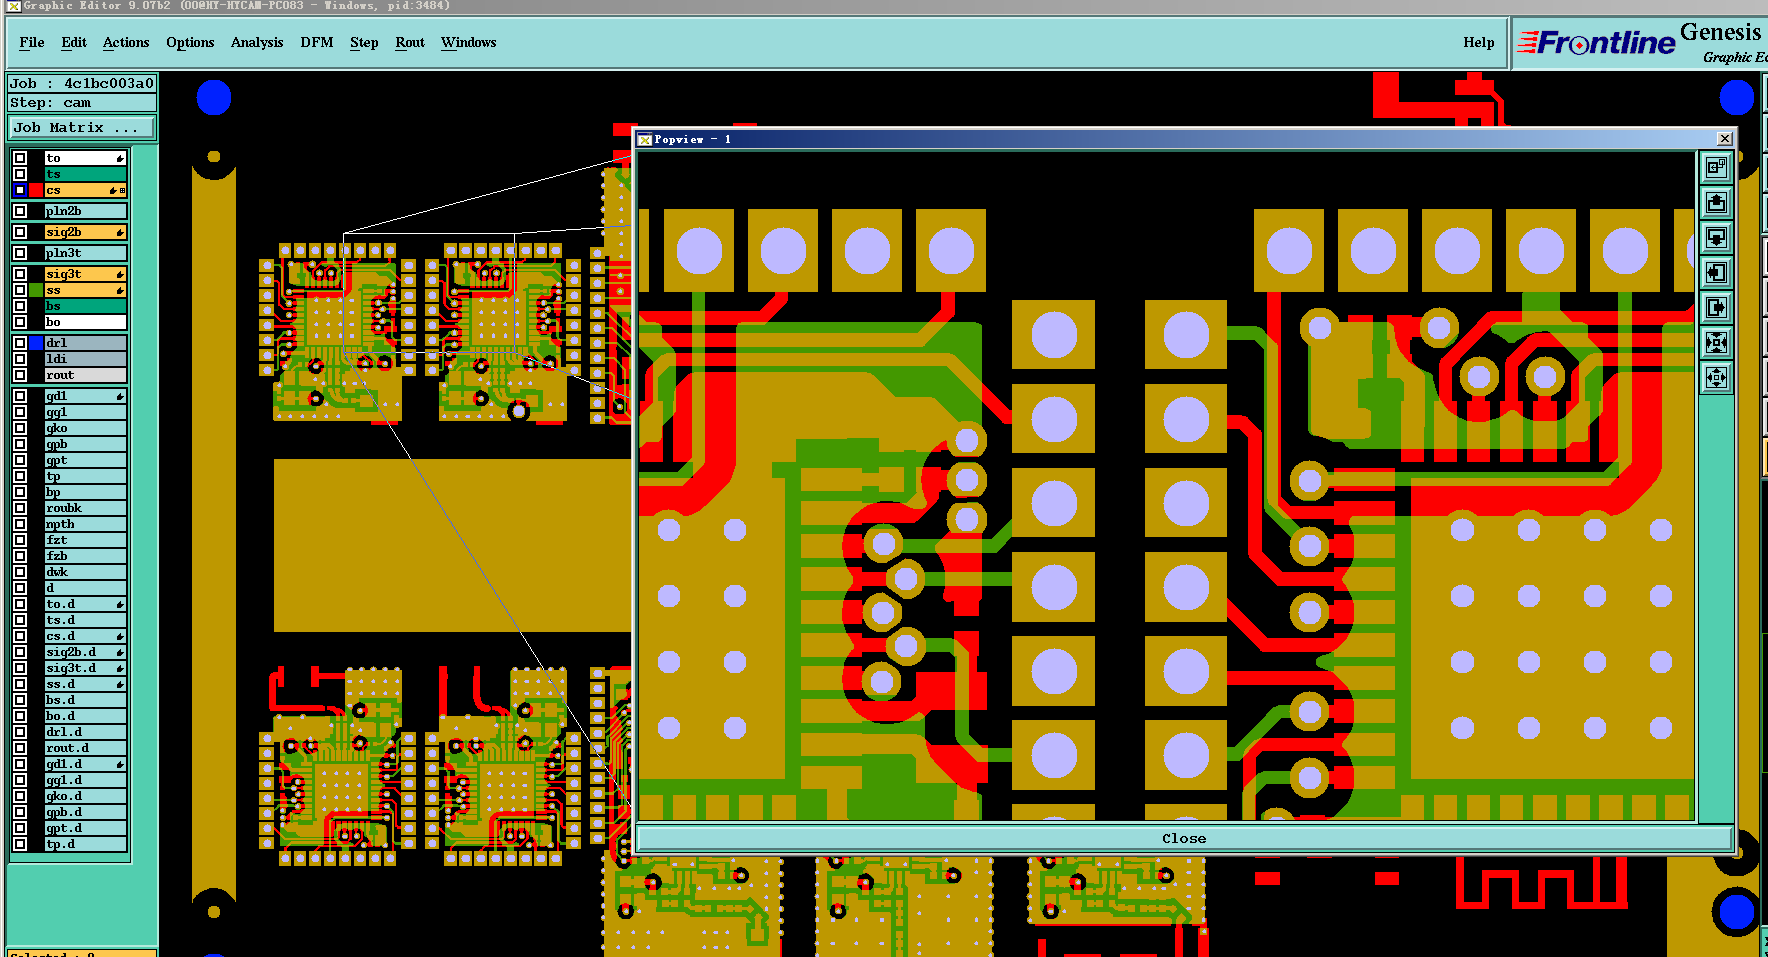Open the DFM menu
This screenshot has width=1768, height=957.
[x=317, y=42]
